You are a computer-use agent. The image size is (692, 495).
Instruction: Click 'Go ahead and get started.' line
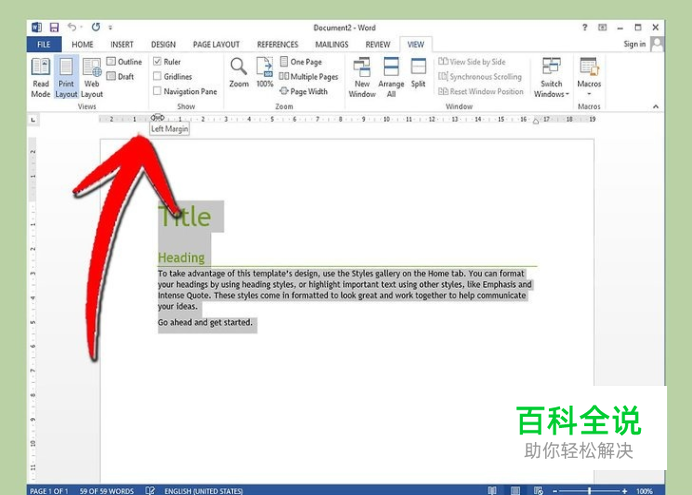click(x=205, y=322)
